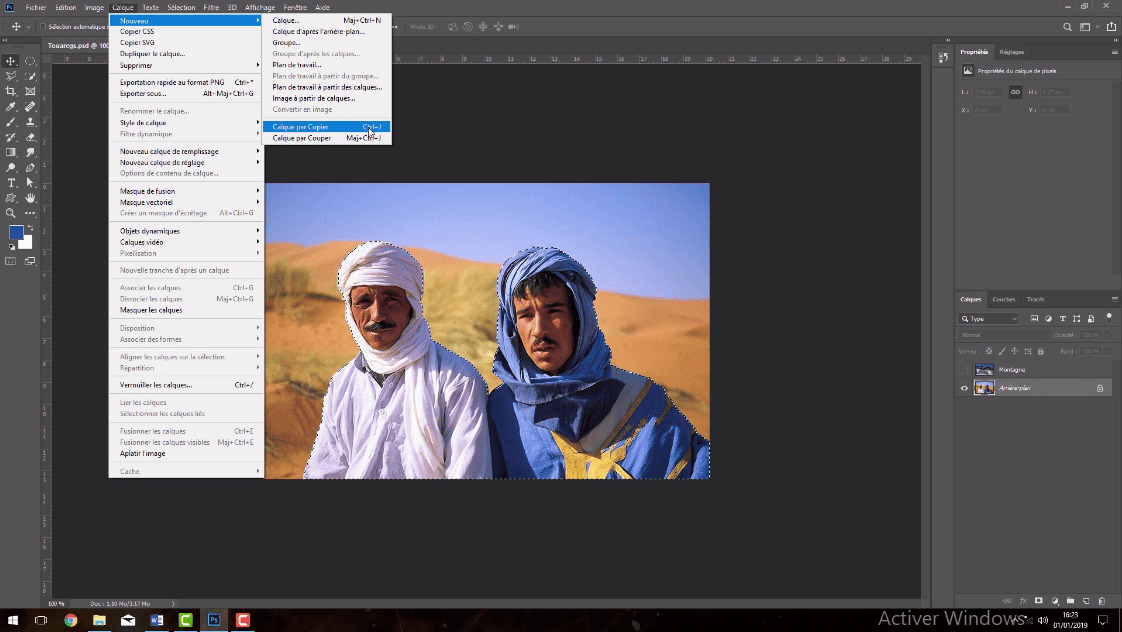Hide the Arrière-plan layer with eye icon
The image size is (1122, 632).
(x=964, y=388)
